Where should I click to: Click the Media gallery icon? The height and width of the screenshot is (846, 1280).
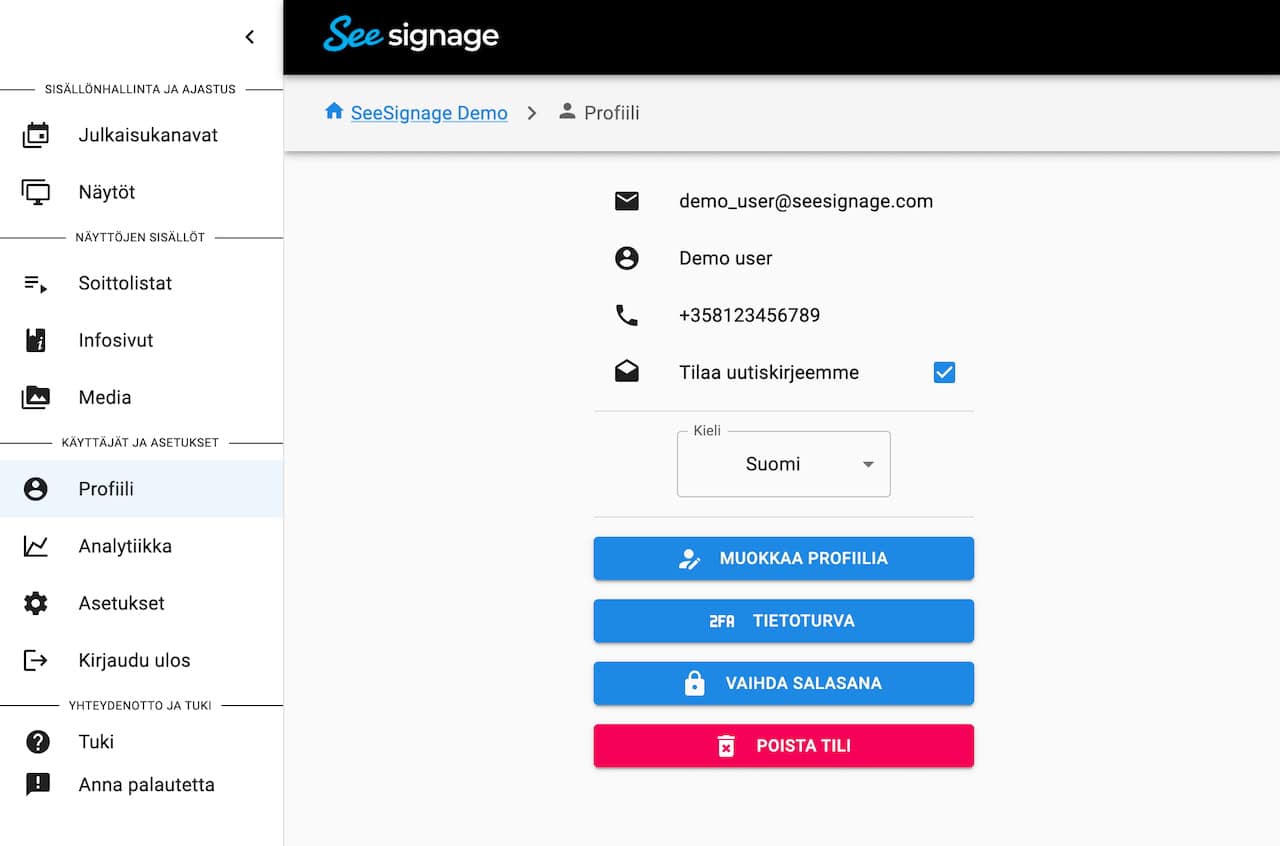tap(36, 397)
